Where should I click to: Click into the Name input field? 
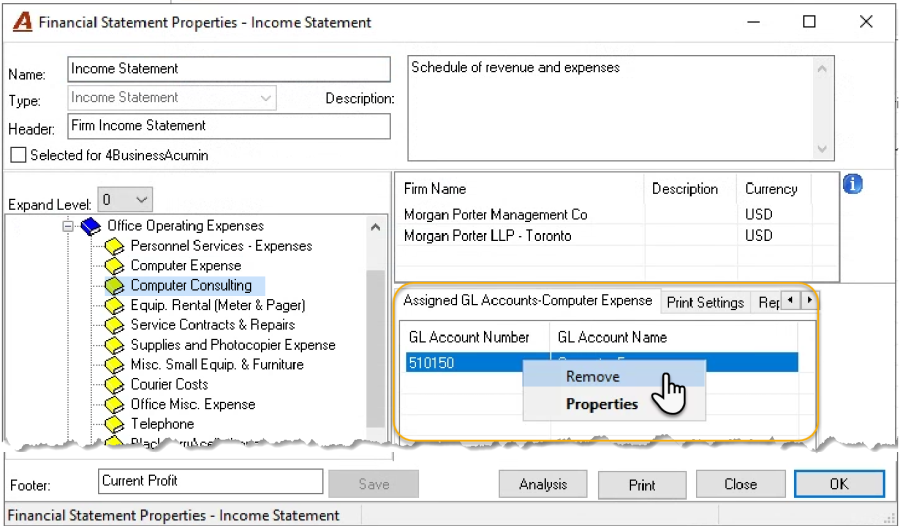click(229, 69)
